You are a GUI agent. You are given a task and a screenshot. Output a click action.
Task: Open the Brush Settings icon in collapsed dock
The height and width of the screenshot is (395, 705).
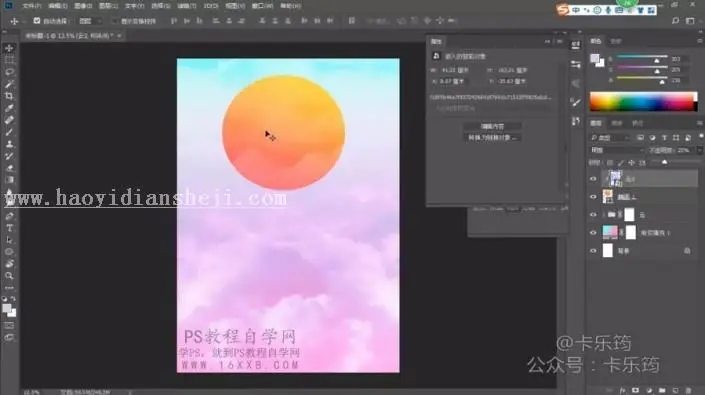[x=576, y=102]
